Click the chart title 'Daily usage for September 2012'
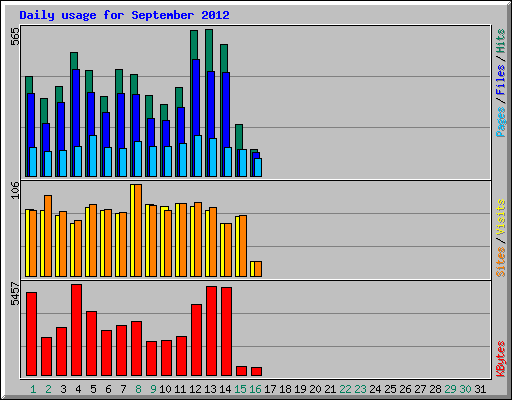512x400 pixels. pos(124,15)
